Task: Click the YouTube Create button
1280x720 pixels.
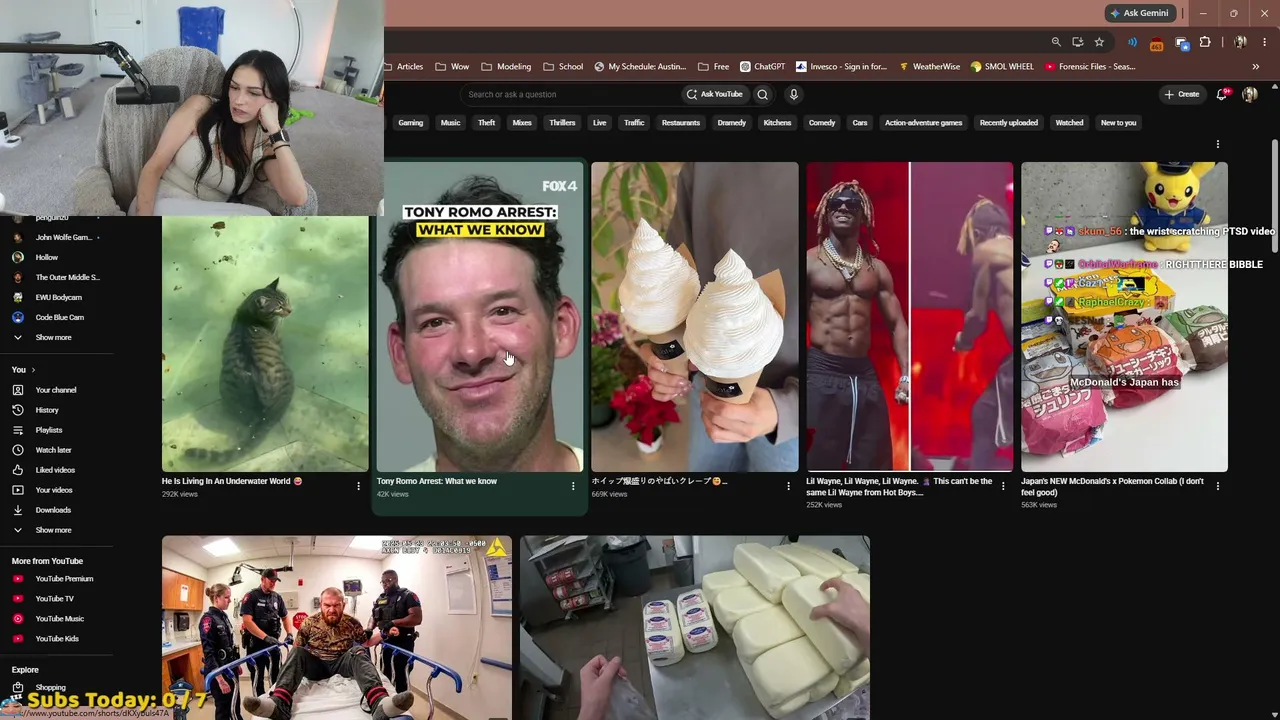Action: (x=1181, y=94)
